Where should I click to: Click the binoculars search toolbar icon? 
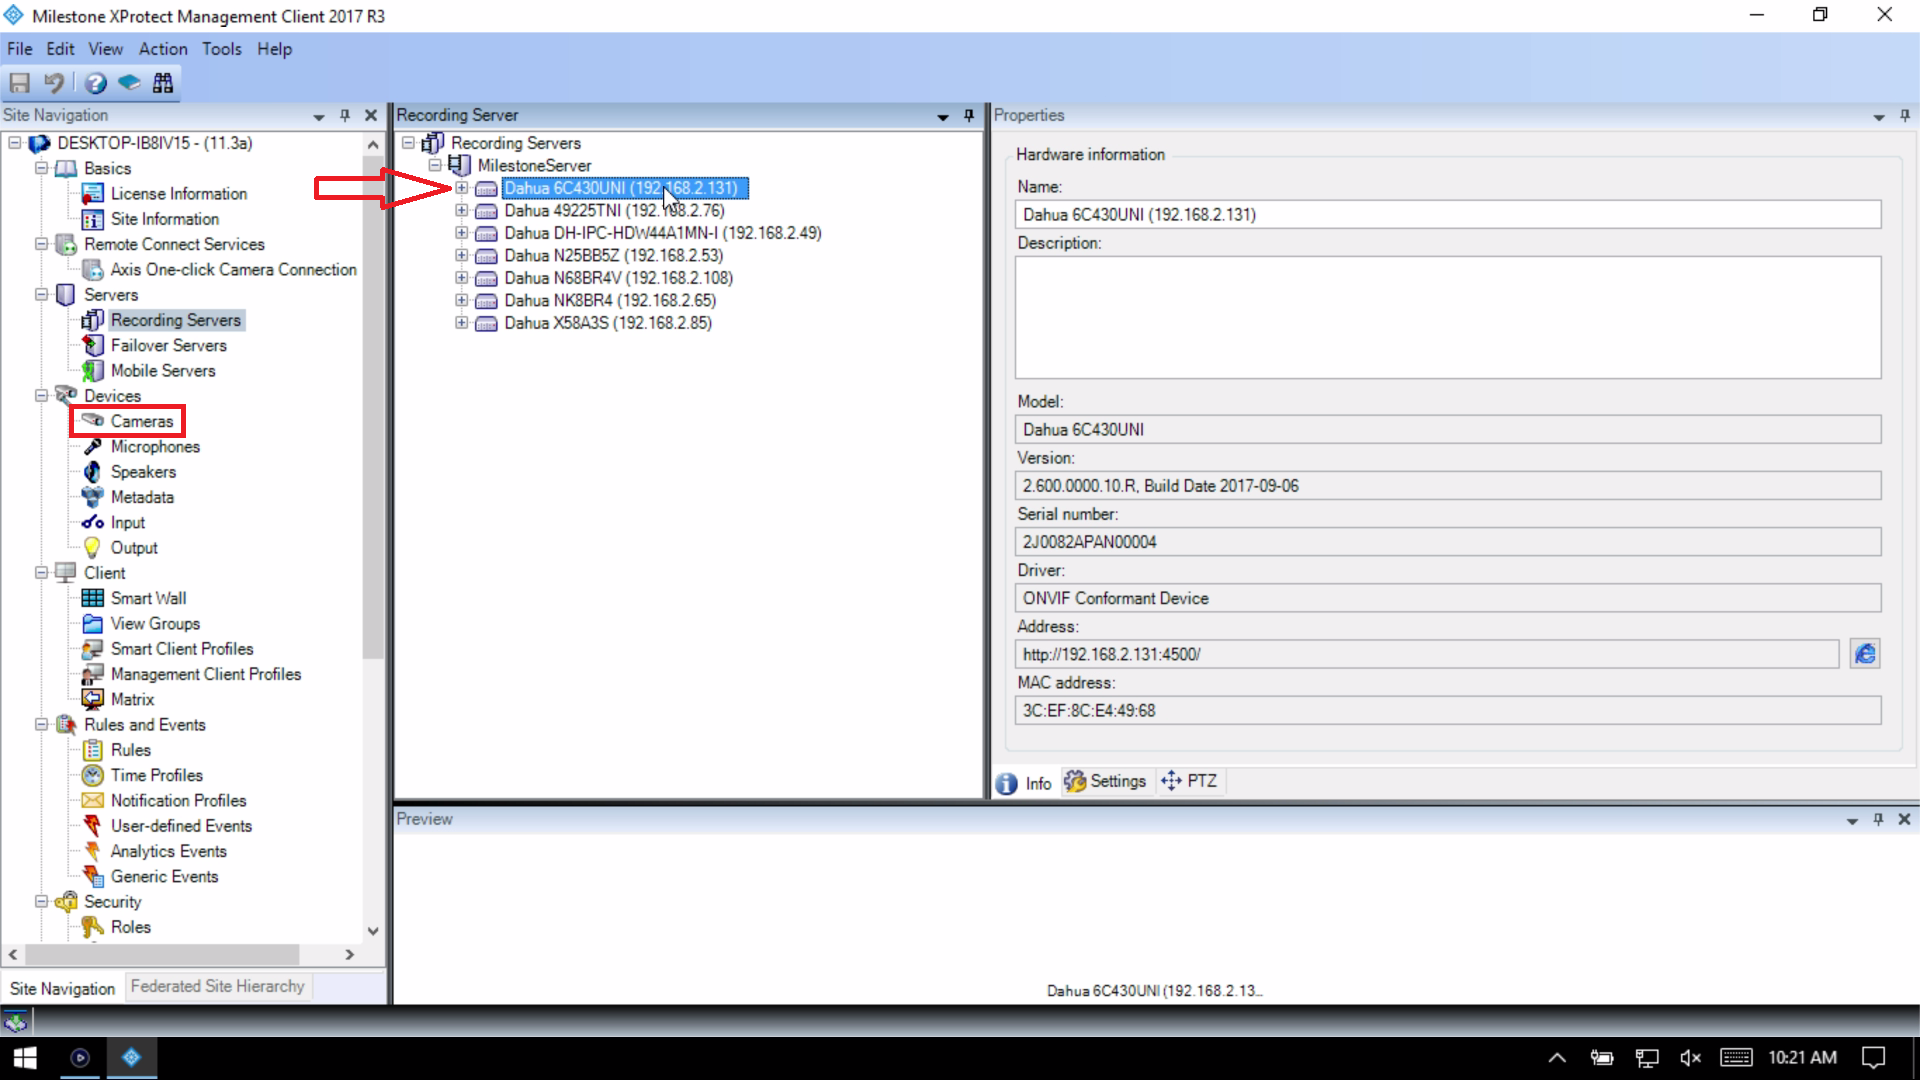coord(163,83)
